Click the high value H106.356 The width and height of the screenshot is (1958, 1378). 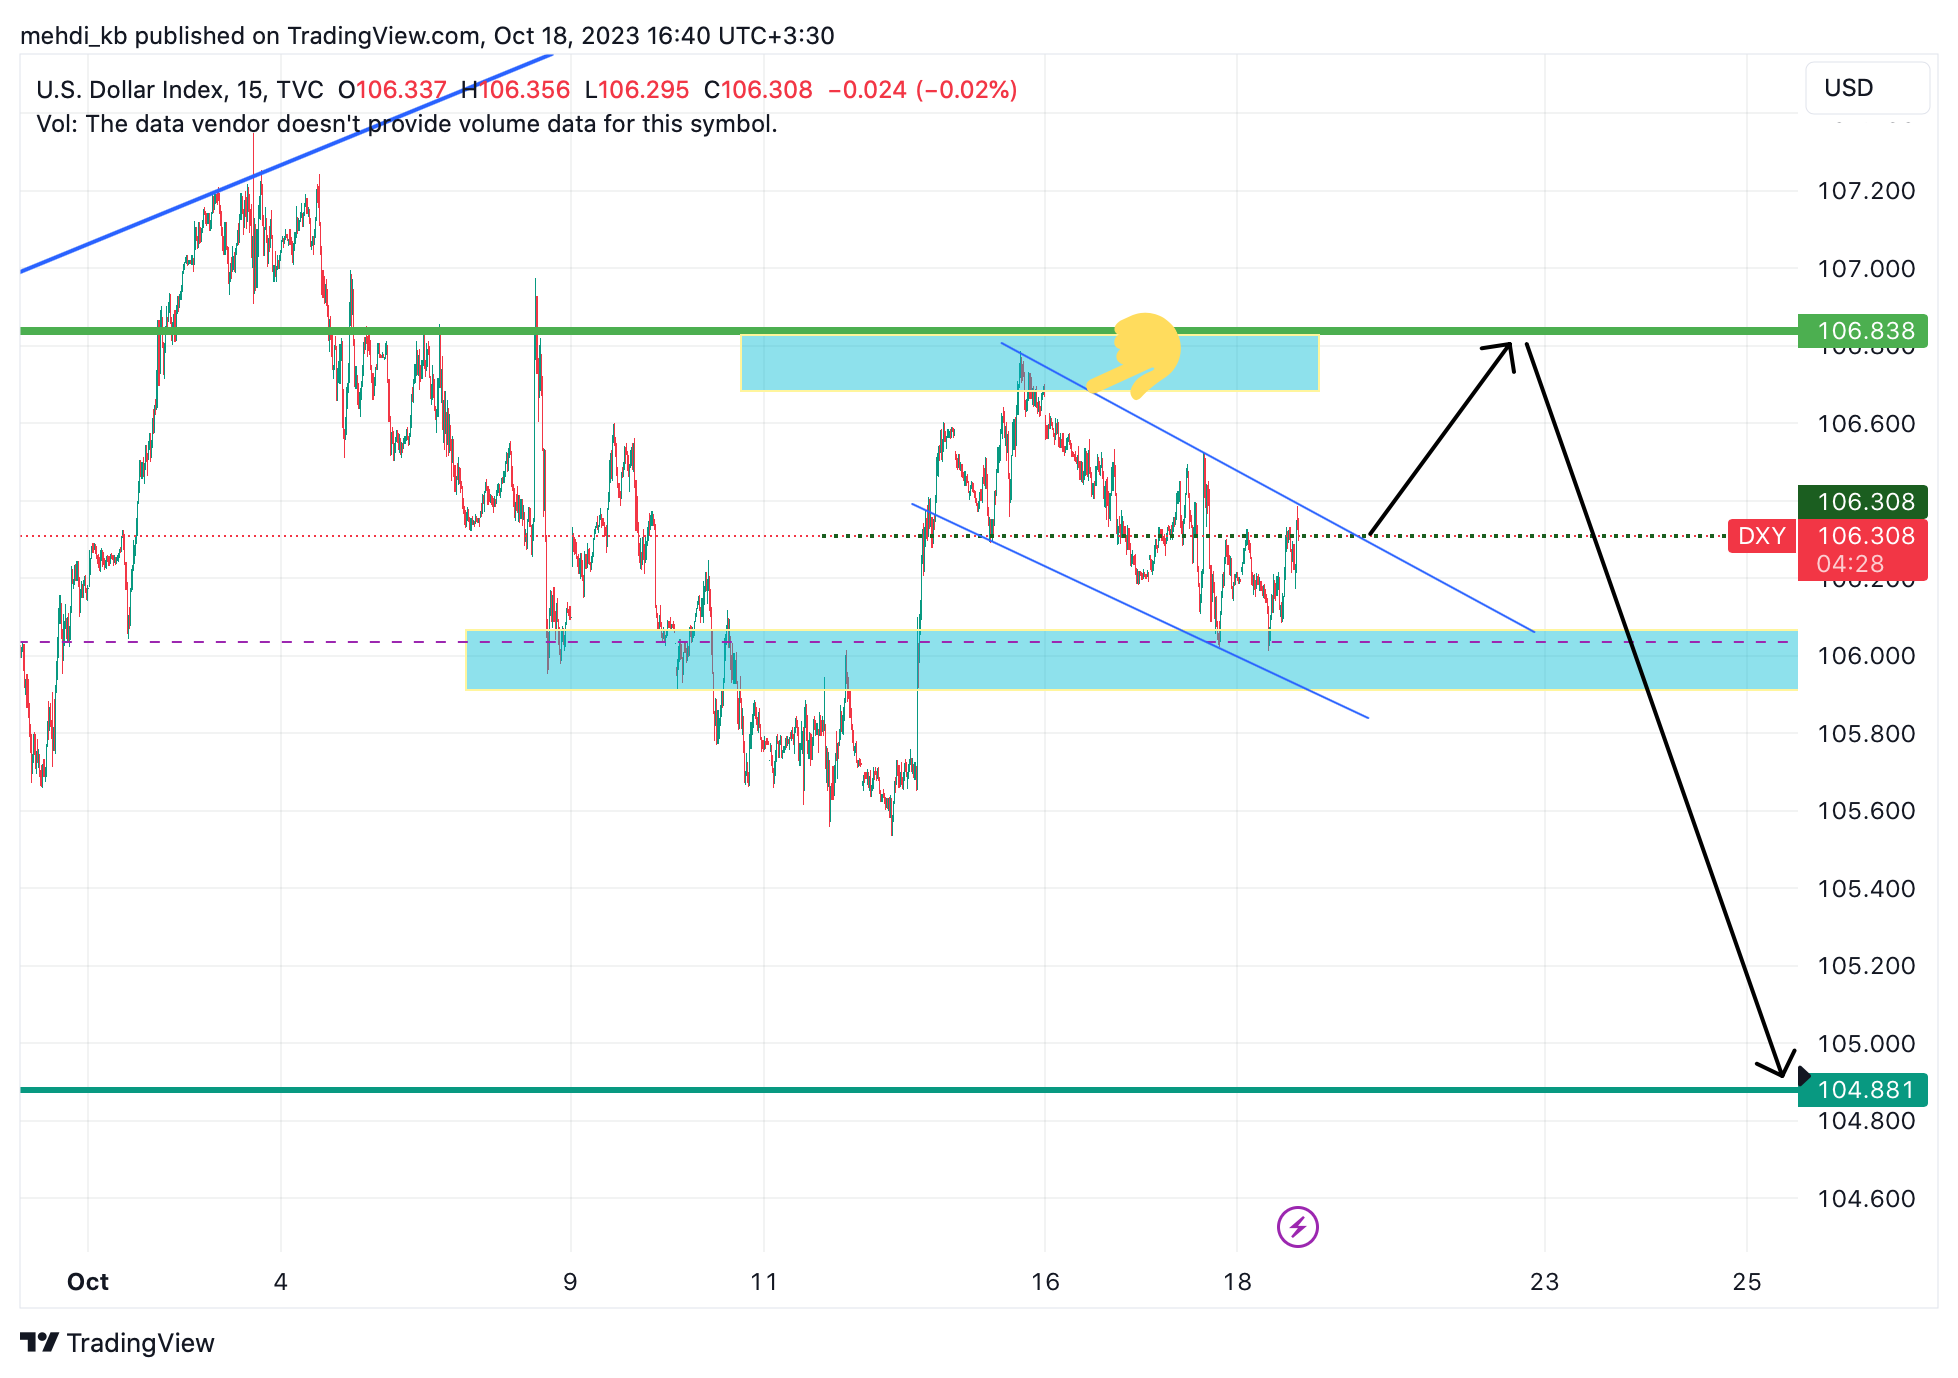pos(515,90)
